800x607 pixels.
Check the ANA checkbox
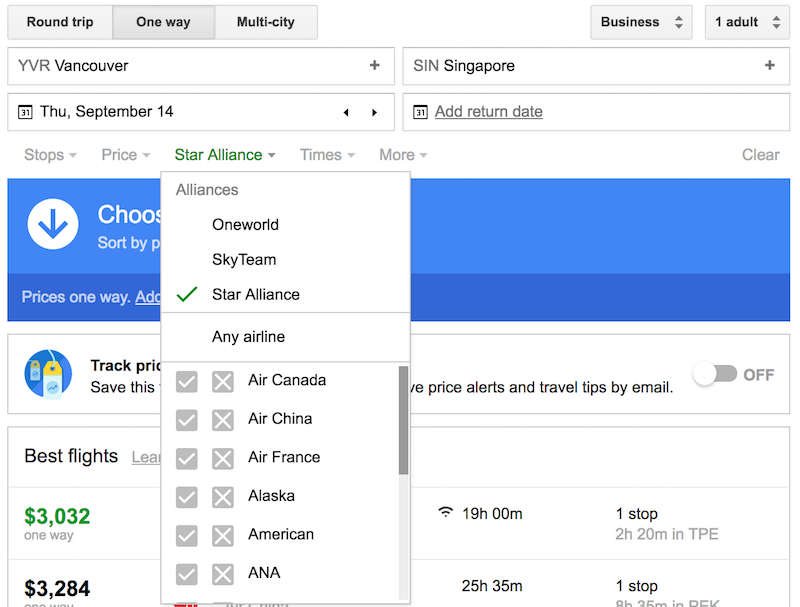click(x=187, y=574)
